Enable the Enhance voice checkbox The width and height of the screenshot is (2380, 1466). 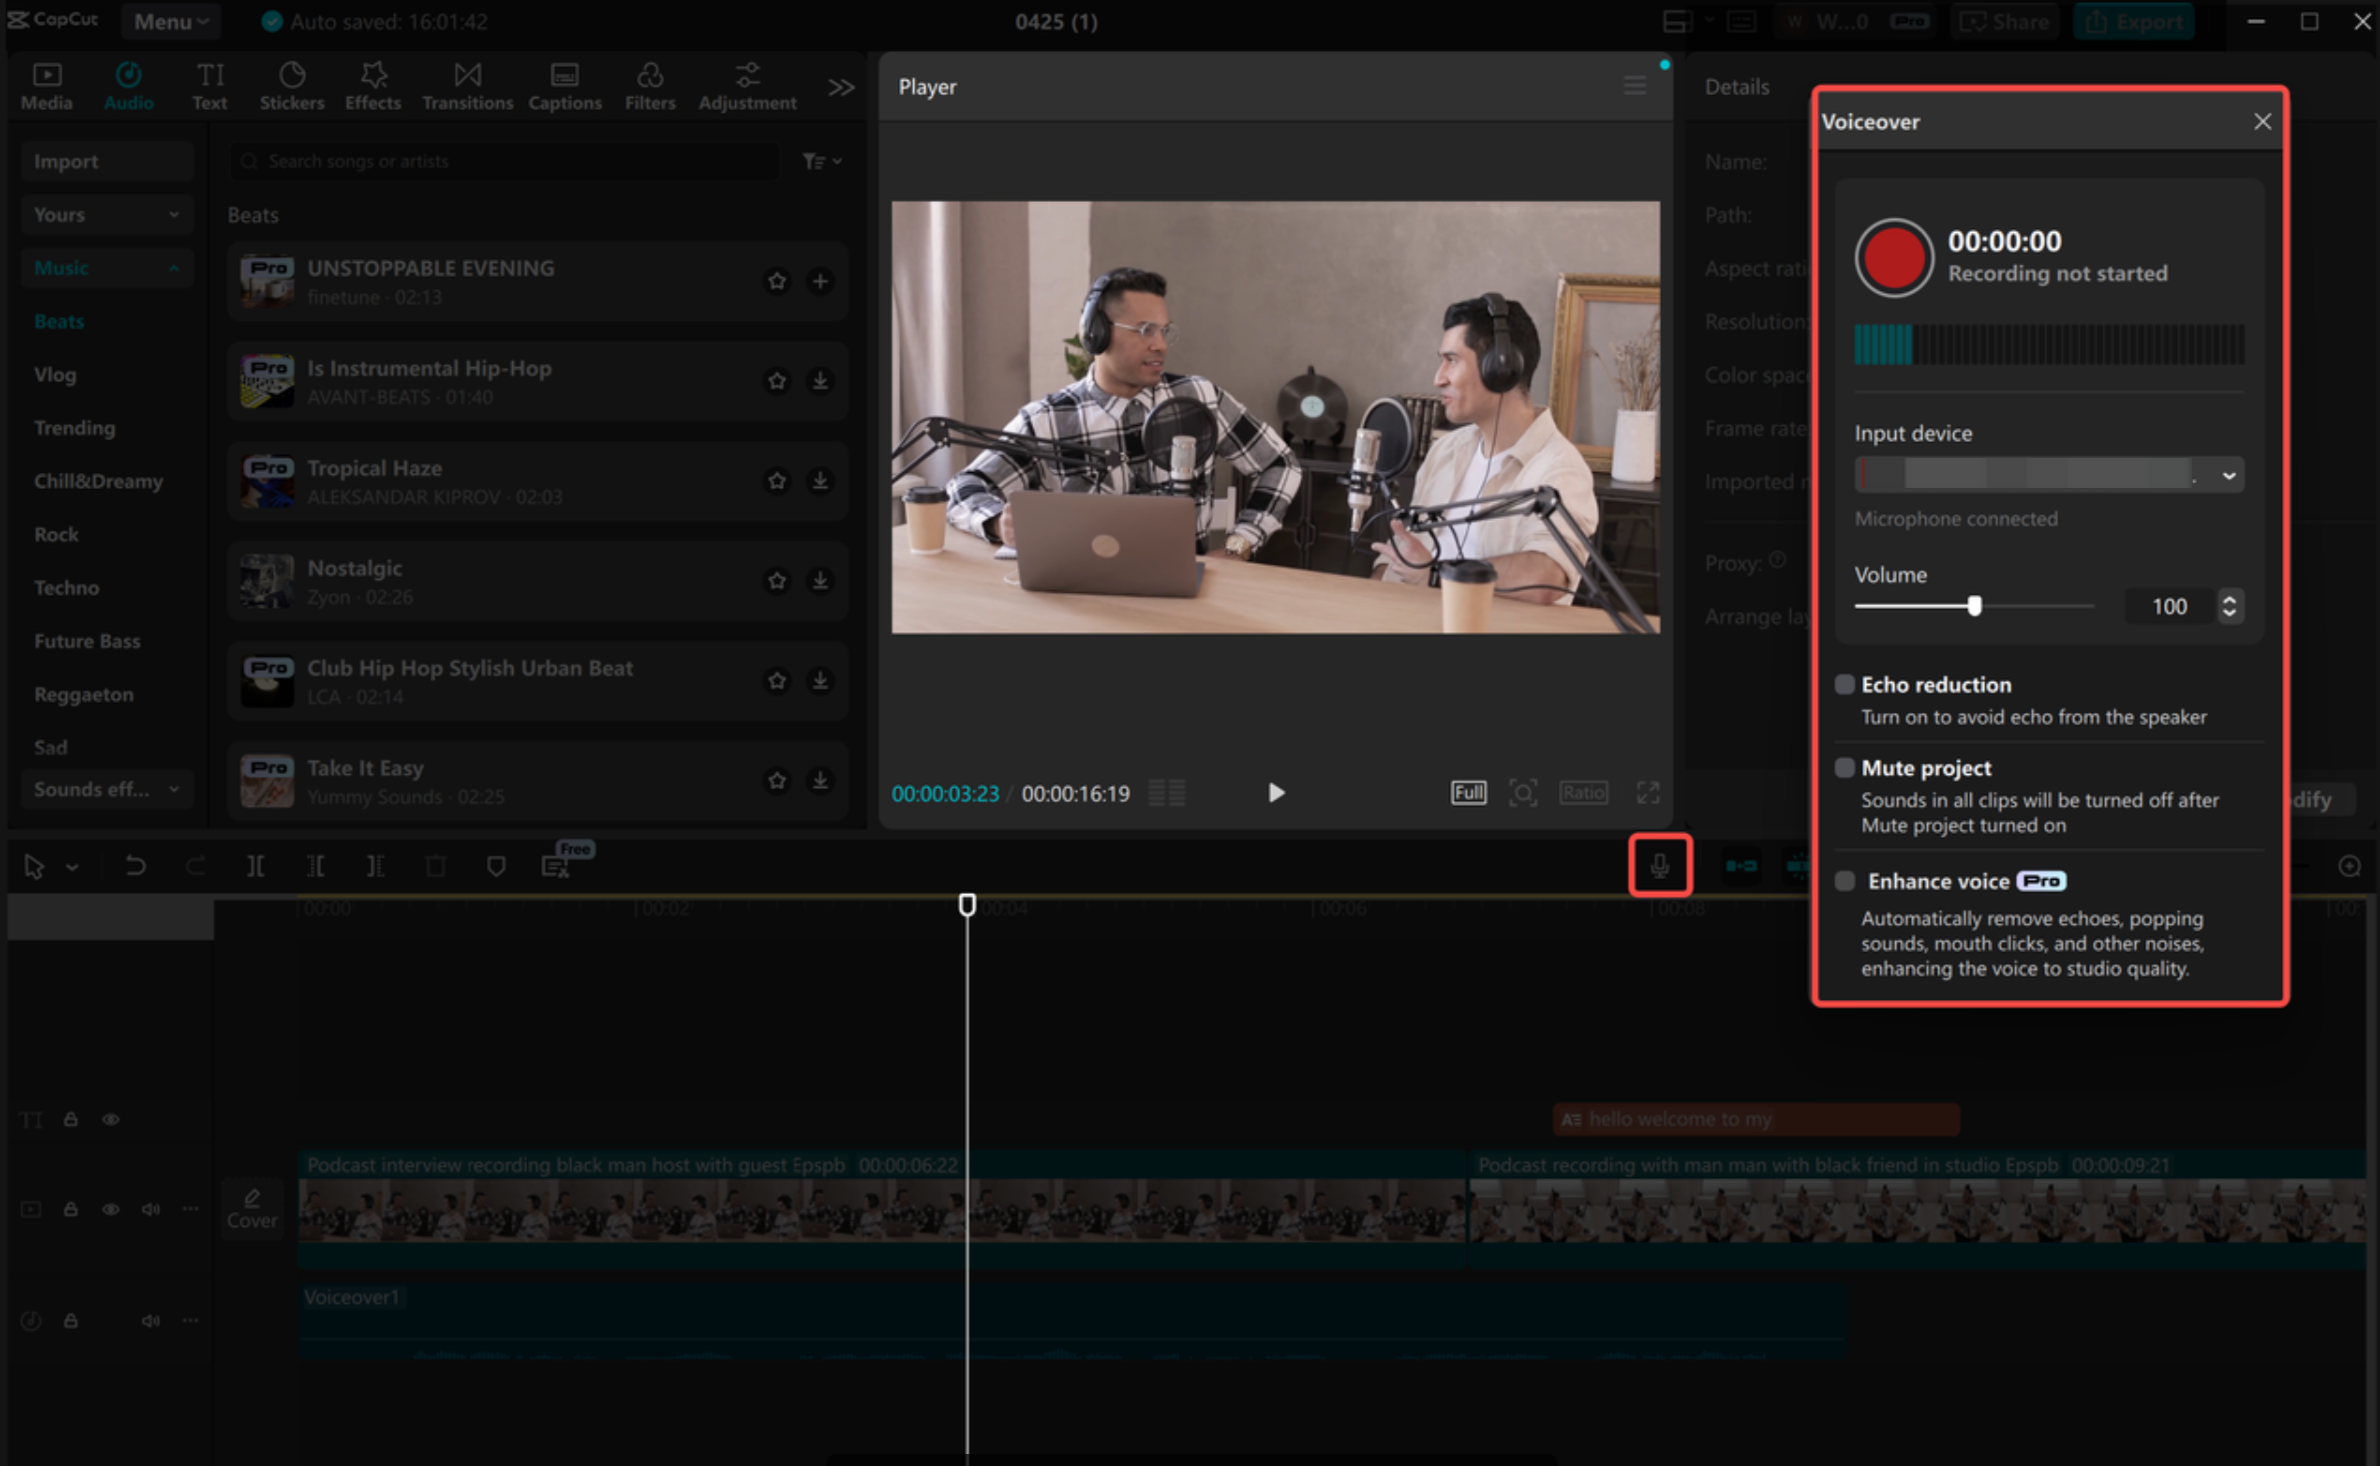pos(1844,880)
